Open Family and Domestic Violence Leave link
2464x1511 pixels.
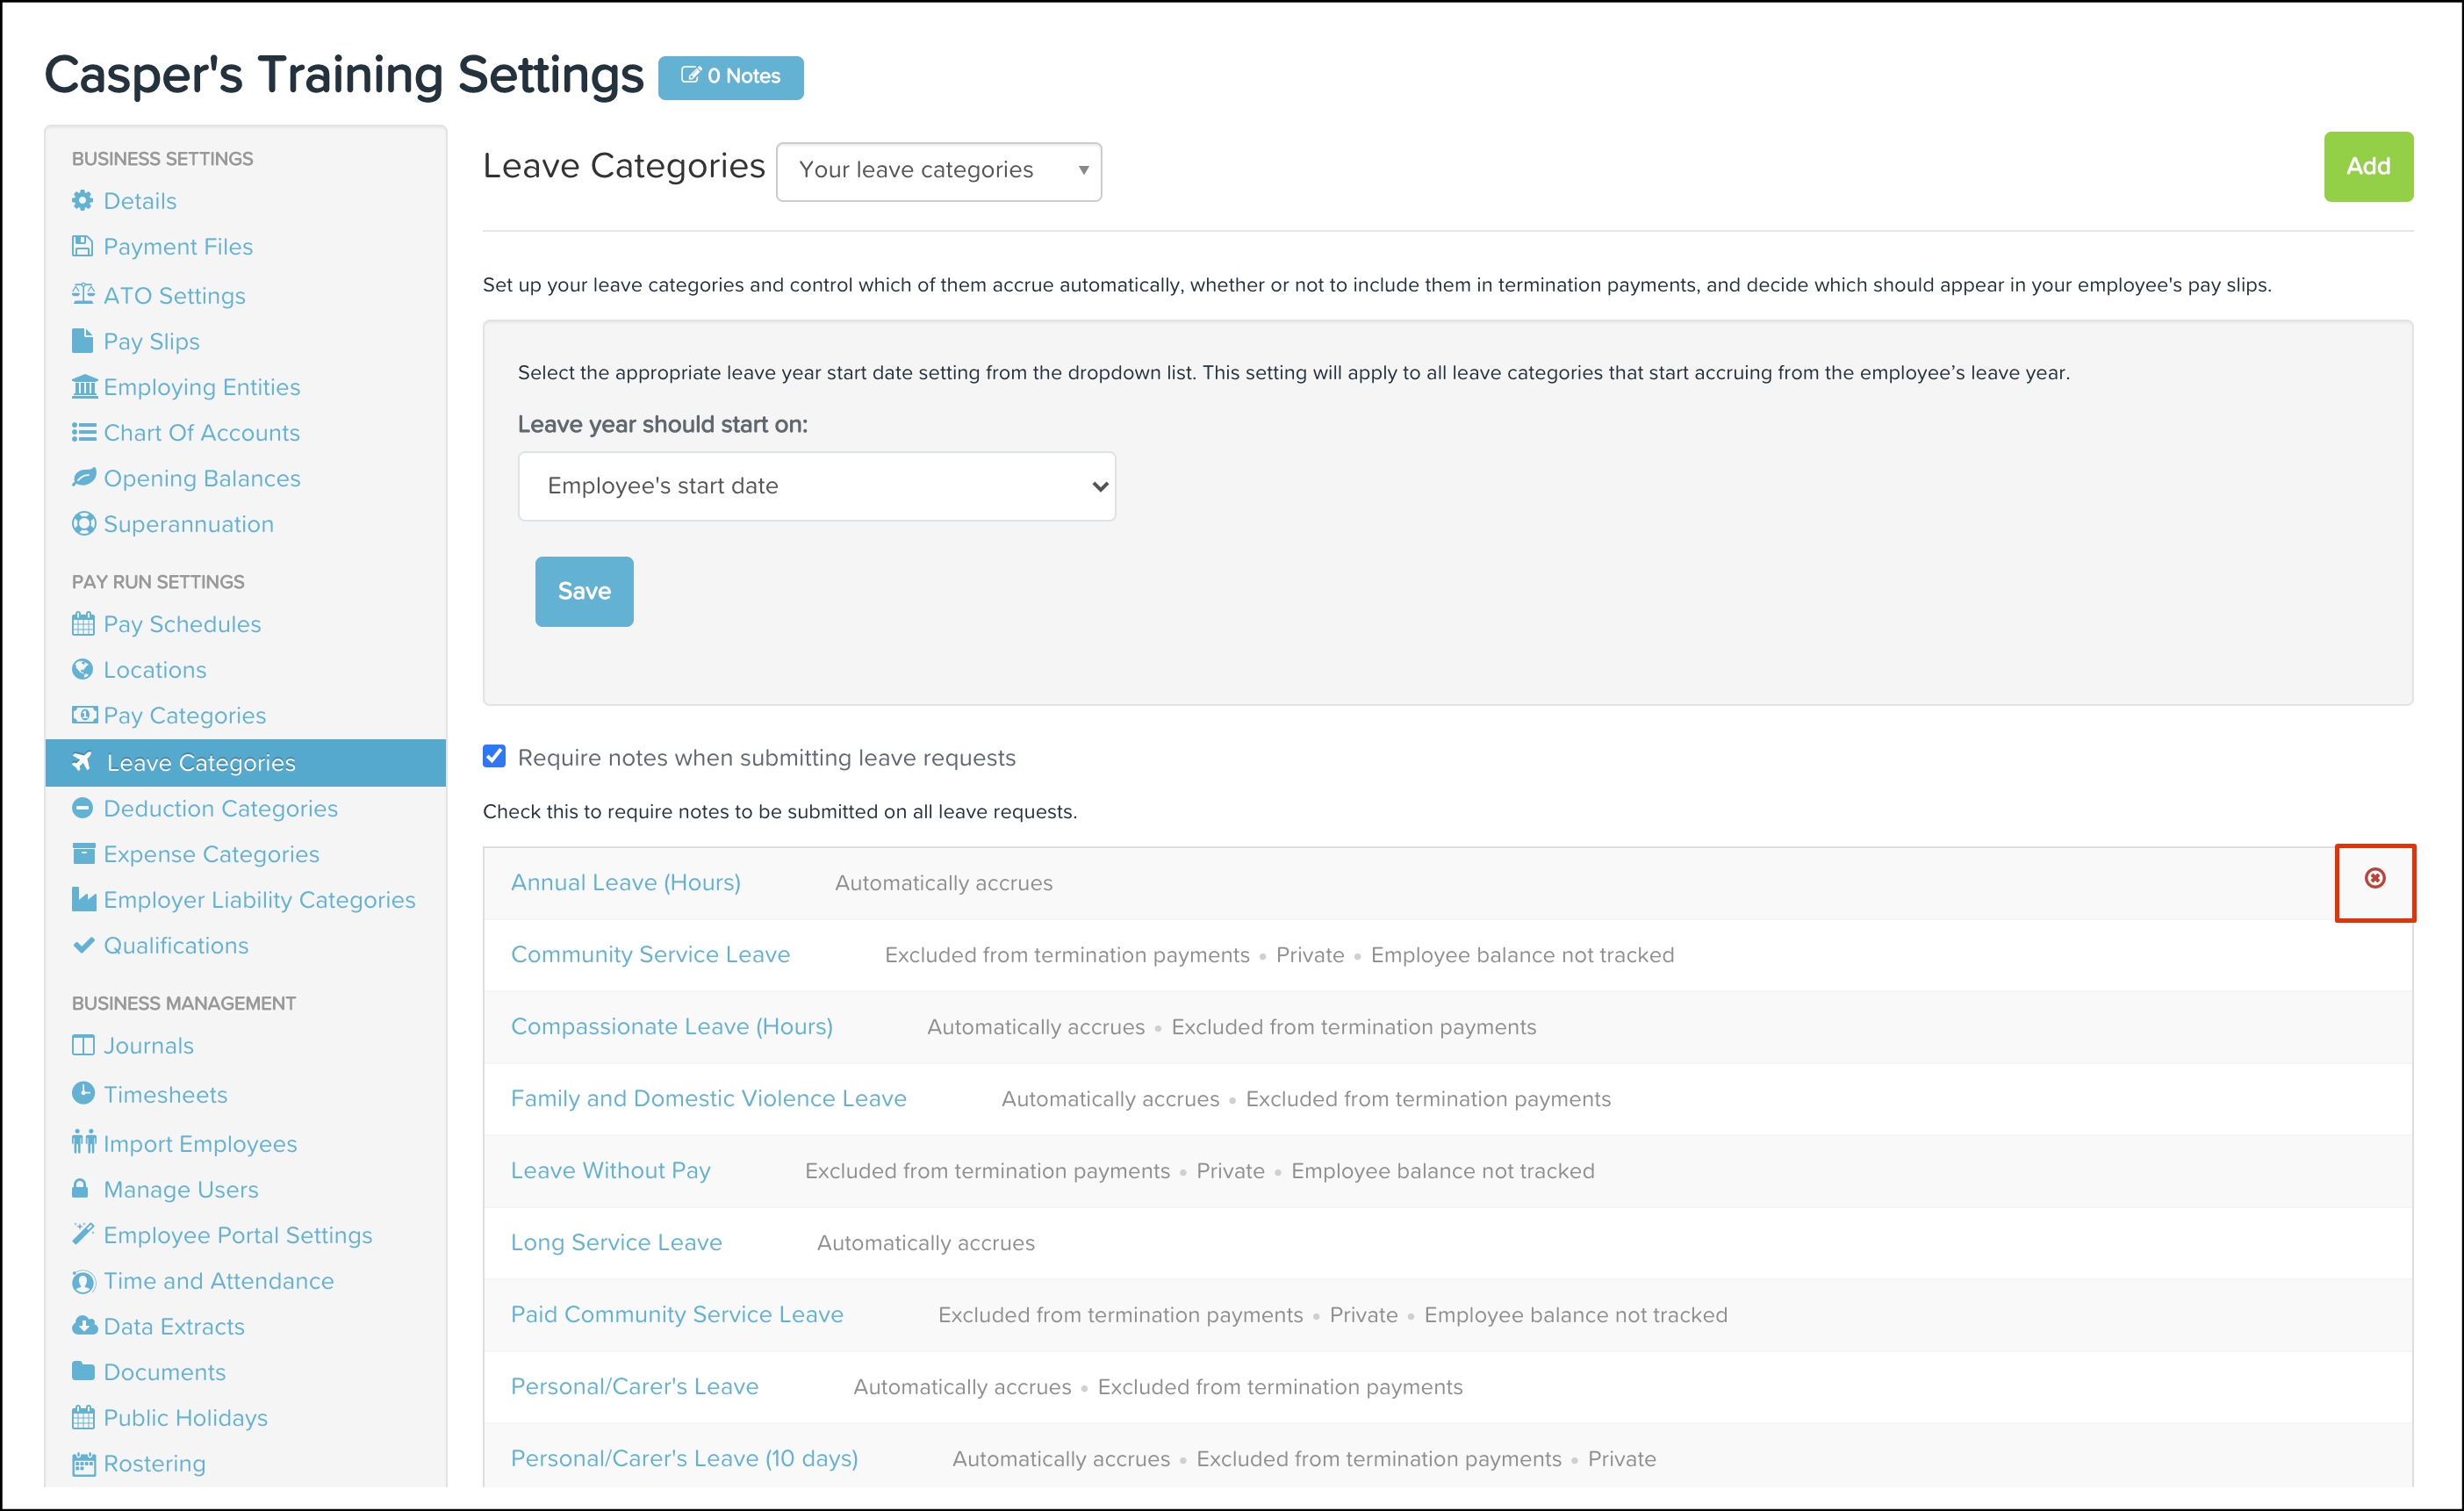(x=708, y=1098)
